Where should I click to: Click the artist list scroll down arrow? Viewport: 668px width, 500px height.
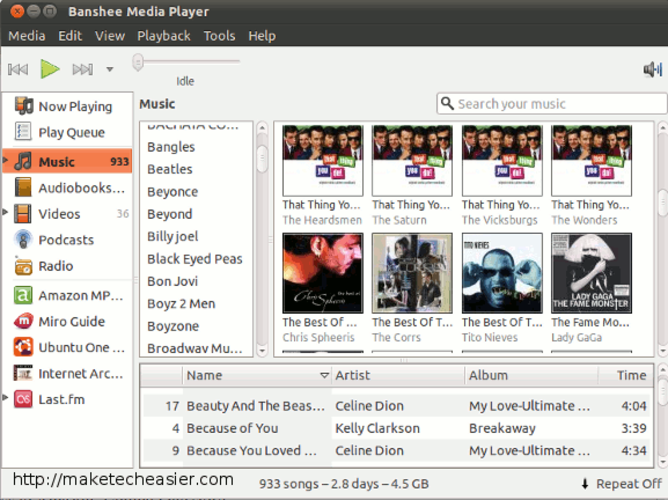point(262,351)
